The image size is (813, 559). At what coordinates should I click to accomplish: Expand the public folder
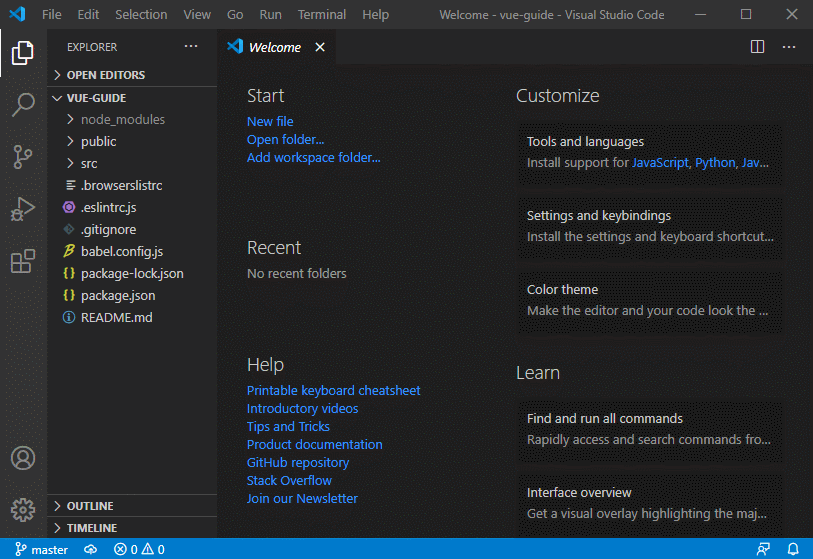pyautogui.click(x=132, y=141)
